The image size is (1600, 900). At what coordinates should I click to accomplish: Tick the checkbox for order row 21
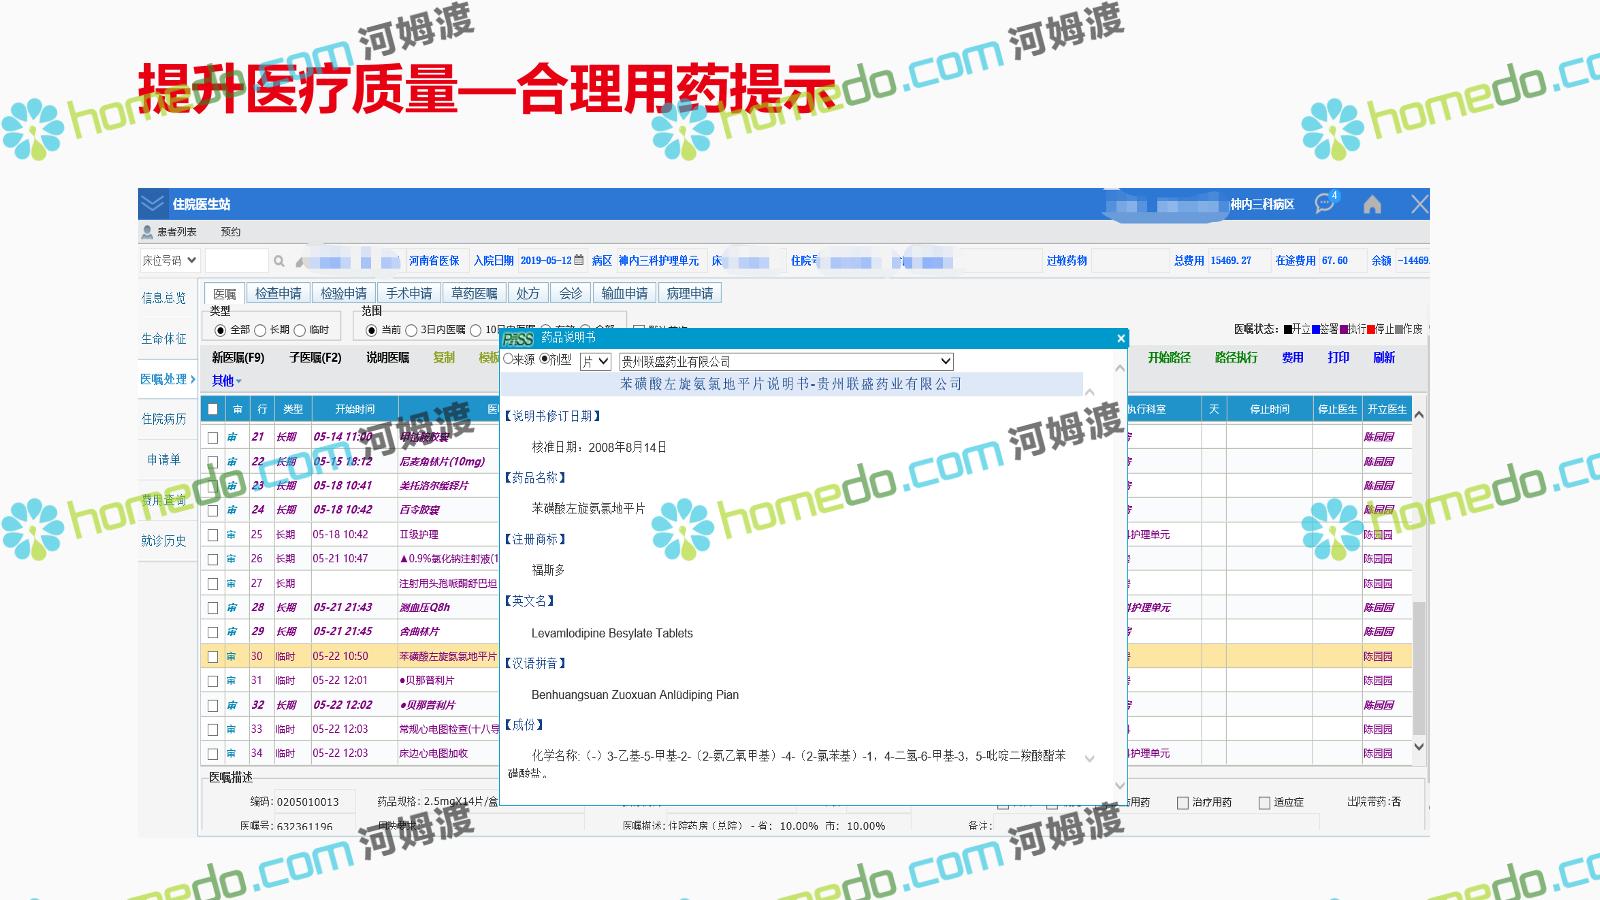point(212,437)
